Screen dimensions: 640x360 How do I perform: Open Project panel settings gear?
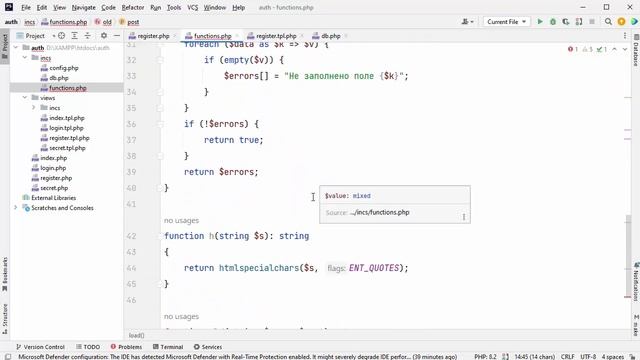104,36
